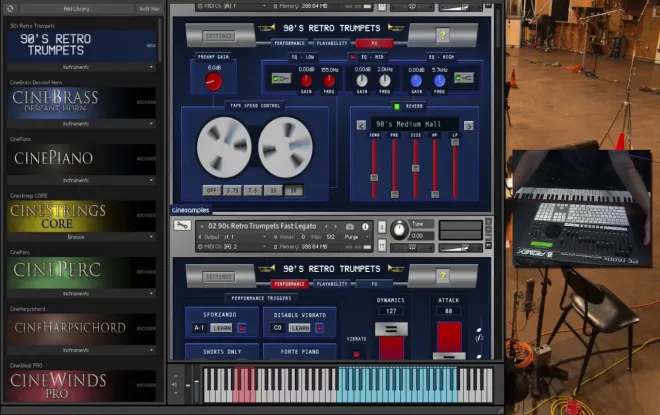The width and height of the screenshot is (660, 415).
Task: Adjust EQ Mid gain white knob
Action: pyautogui.click(x=362, y=80)
